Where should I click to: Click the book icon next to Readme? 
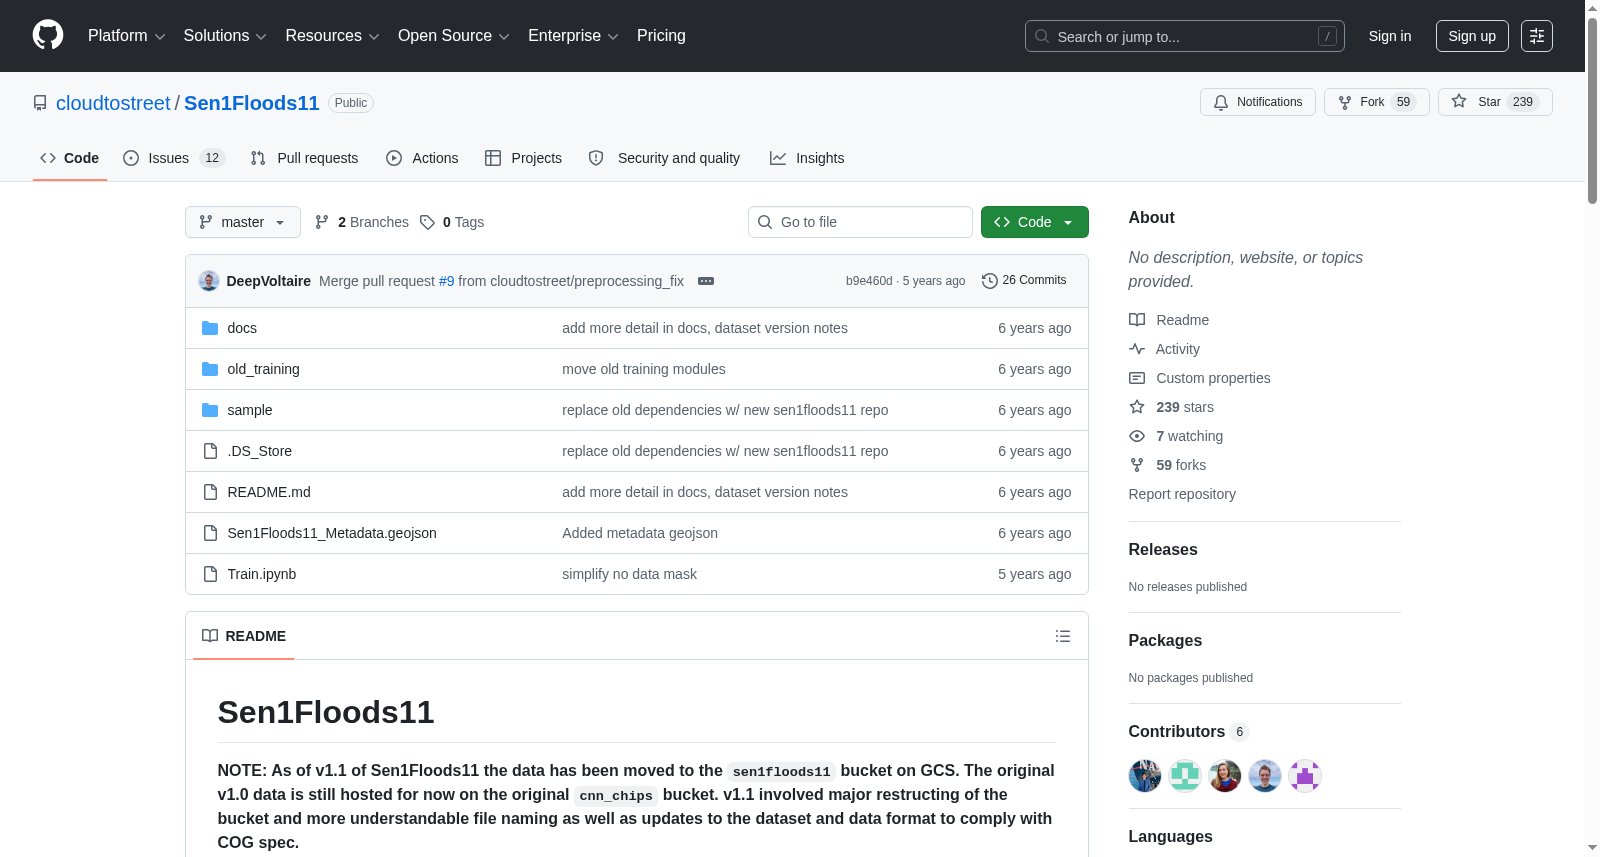1137,320
